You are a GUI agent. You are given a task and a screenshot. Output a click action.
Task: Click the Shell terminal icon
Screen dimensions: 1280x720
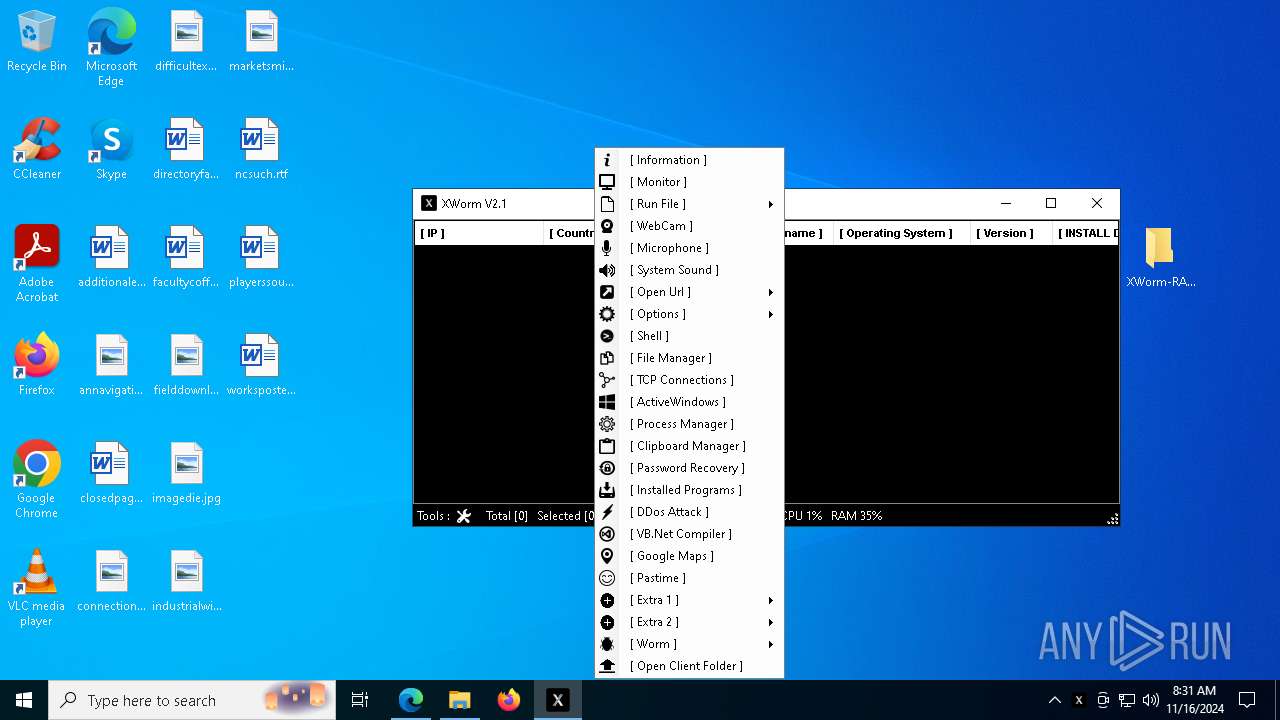[x=607, y=336]
